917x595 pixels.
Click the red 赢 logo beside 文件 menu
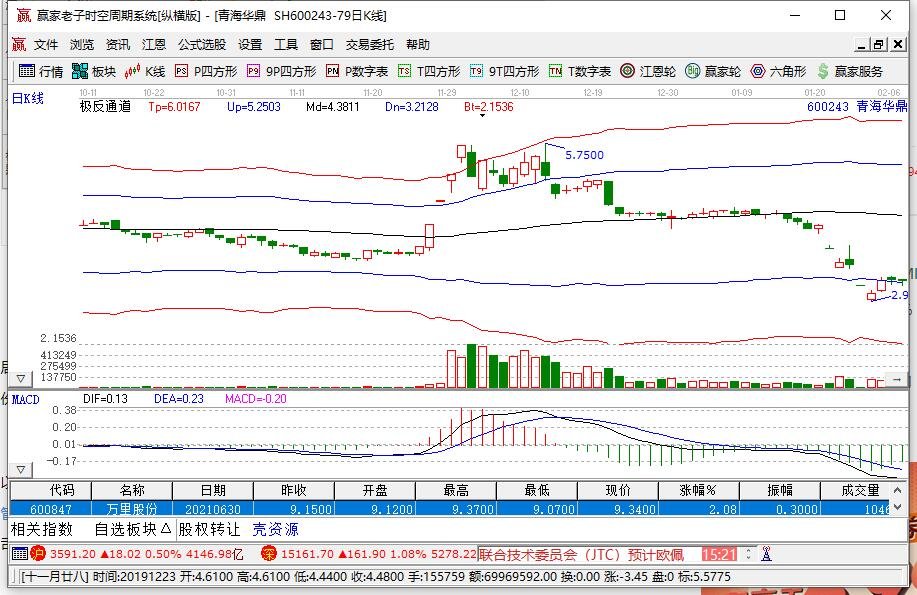click(19, 44)
